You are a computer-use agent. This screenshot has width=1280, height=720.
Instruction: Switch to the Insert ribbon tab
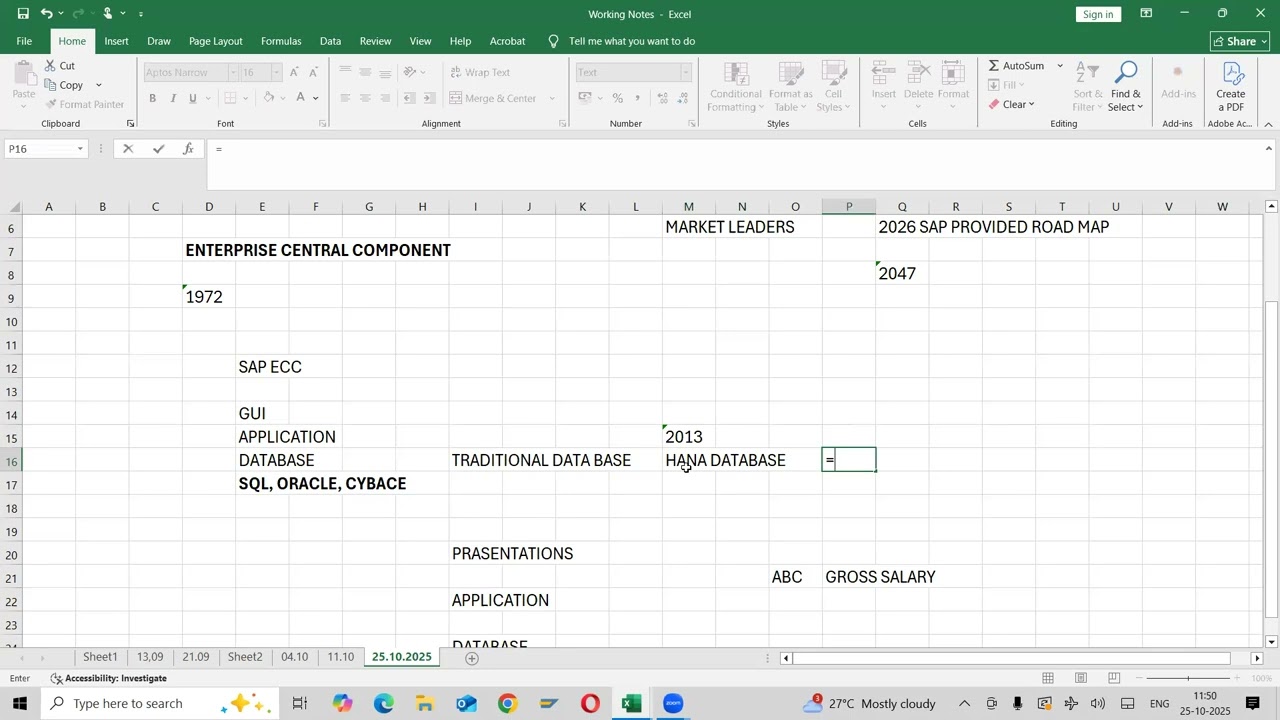(x=116, y=41)
